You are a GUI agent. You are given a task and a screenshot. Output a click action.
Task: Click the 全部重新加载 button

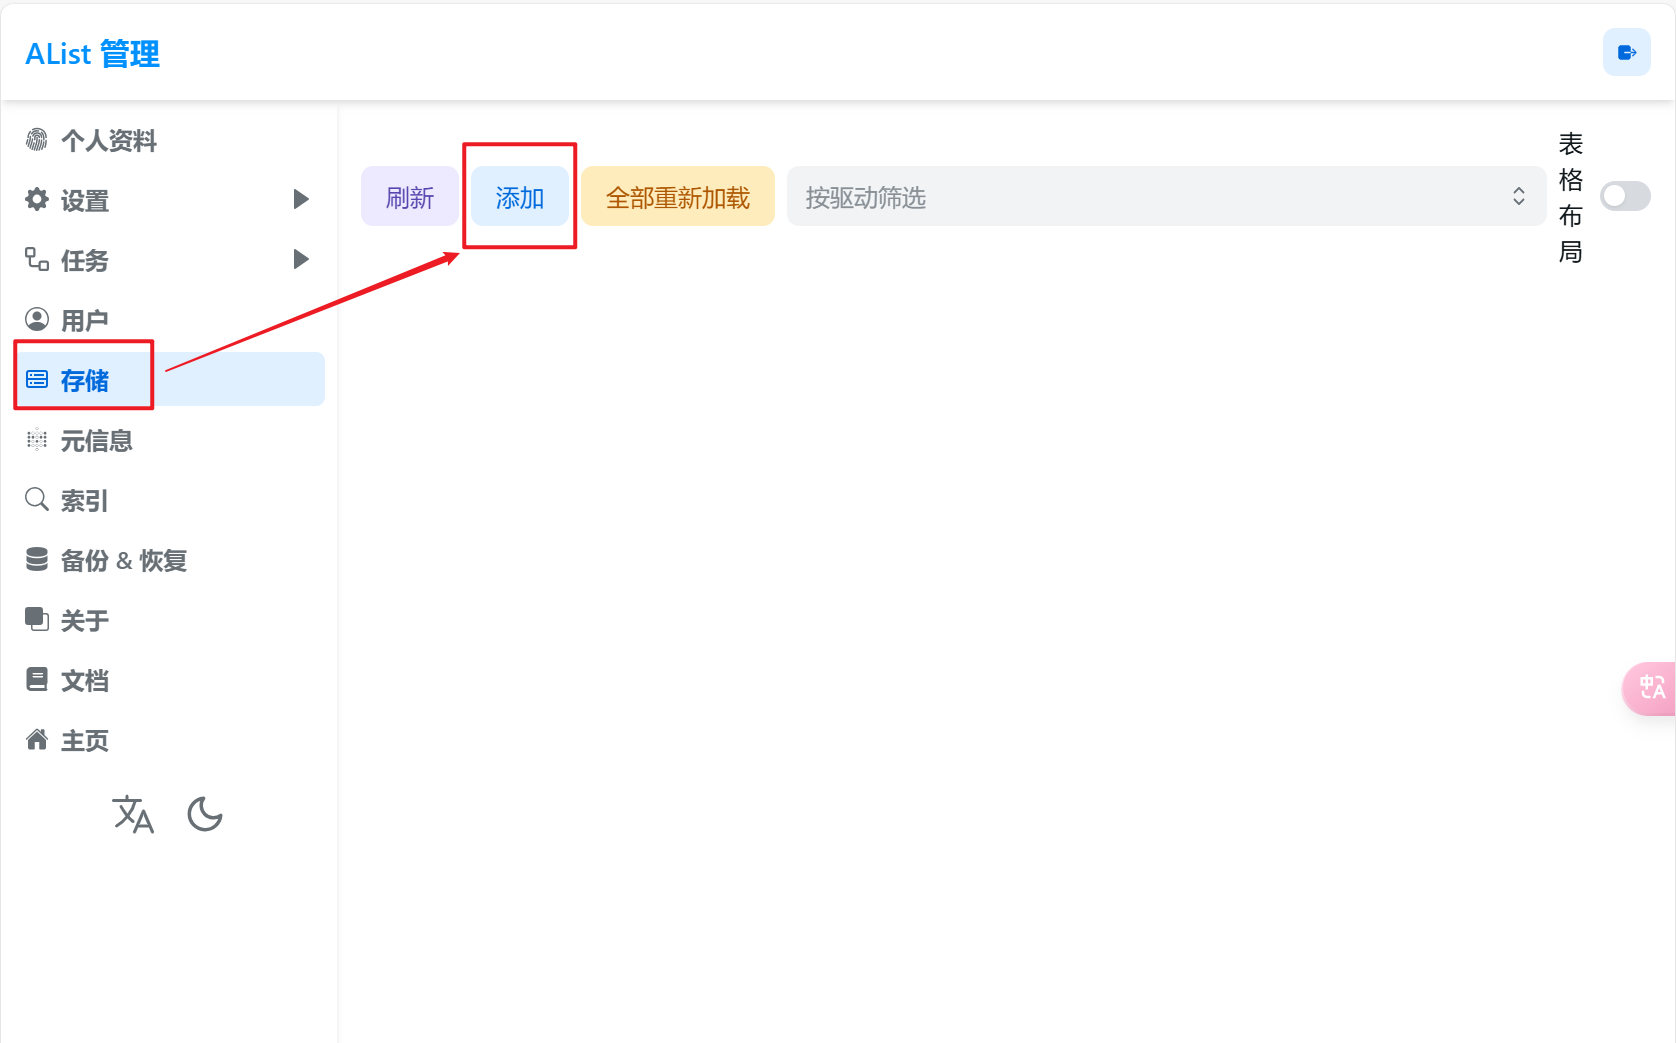(678, 197)
